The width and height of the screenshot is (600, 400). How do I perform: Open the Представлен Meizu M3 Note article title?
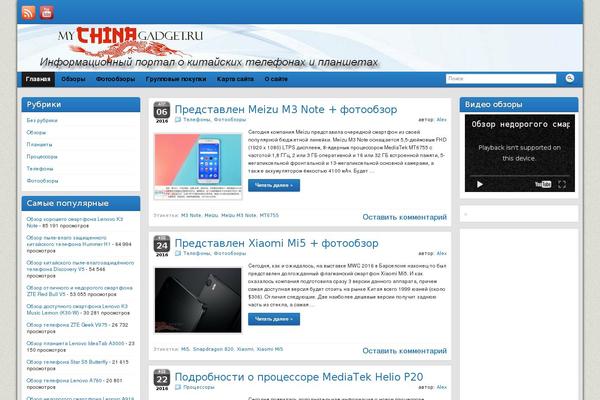click(286, 109)
